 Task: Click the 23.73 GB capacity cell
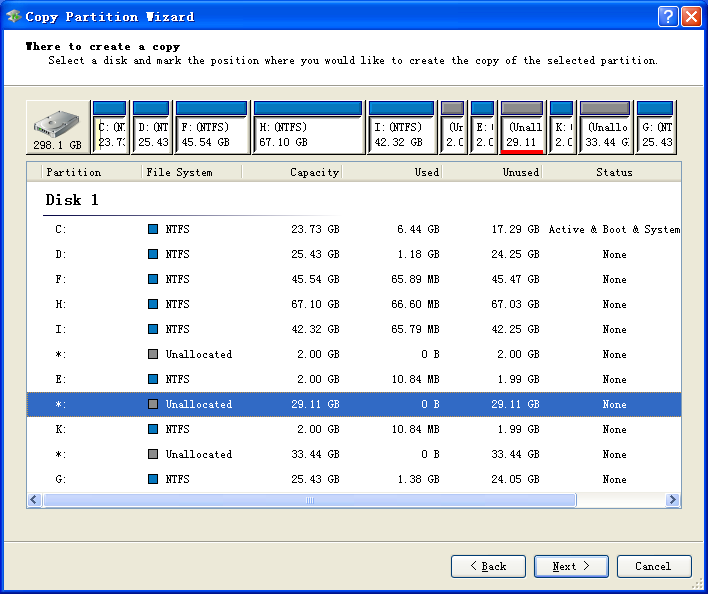[315, 229]
